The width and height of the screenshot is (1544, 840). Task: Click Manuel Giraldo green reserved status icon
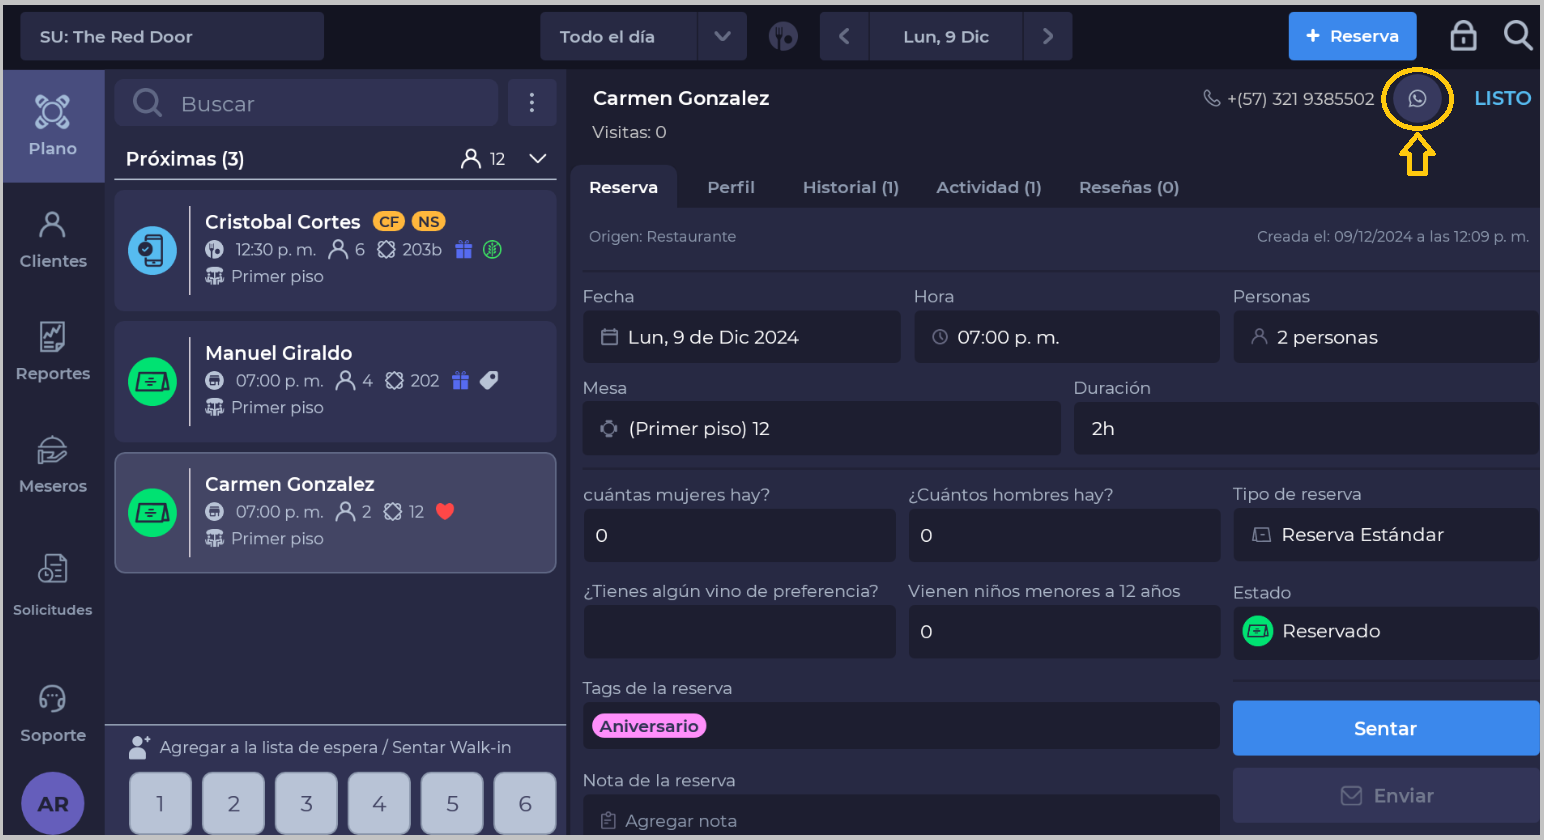152,381
